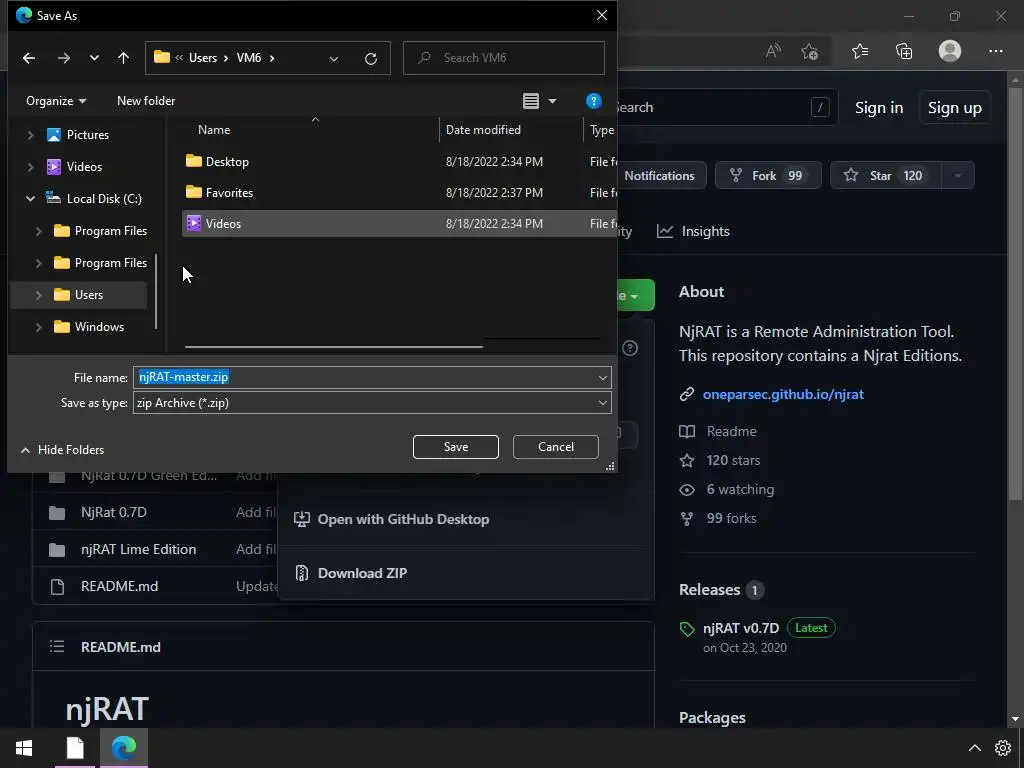Collapse folders with Hide Folders

(x=63, y=450)
